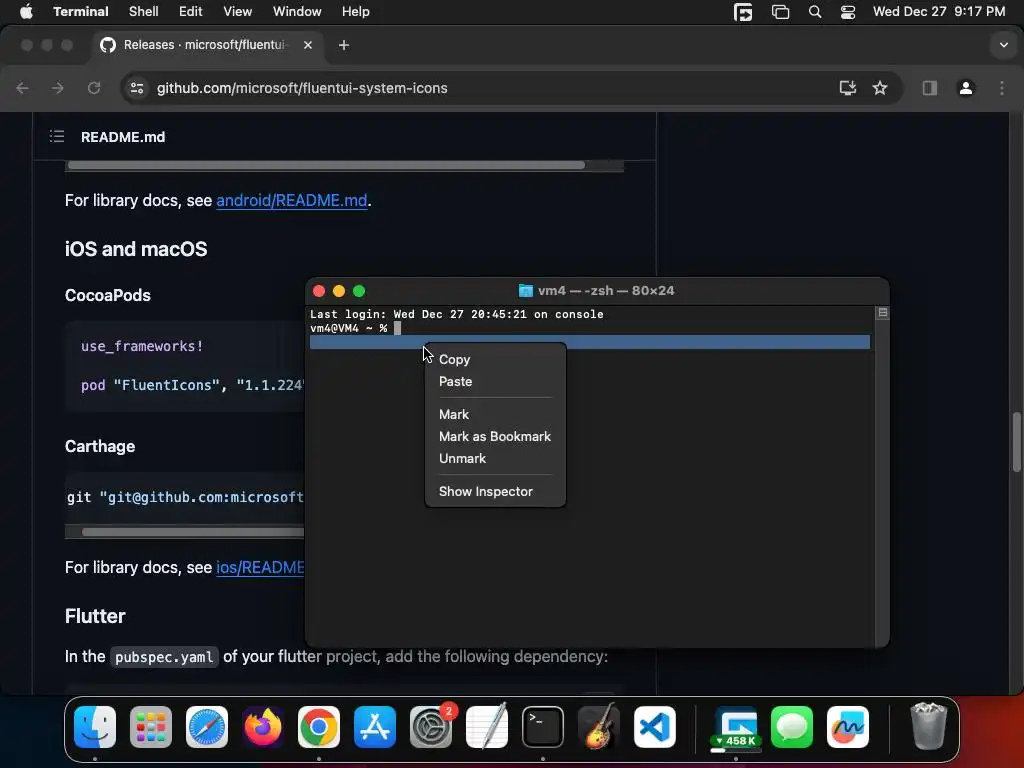The height and width of the screenshot is (768, 1024).
Task: Click the Terminal title folder proxy icon
Action: click(x=525, y=291)
